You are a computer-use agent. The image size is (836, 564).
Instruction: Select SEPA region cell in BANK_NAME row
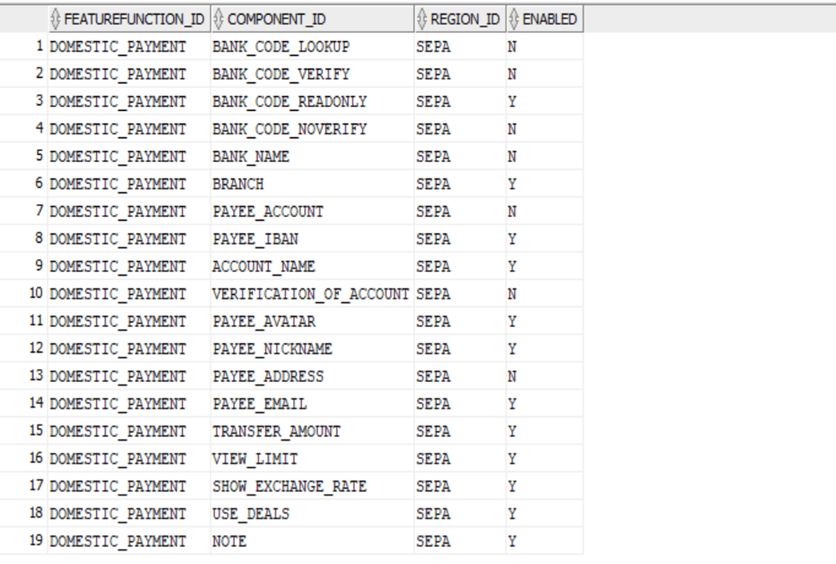click(460, 157)
